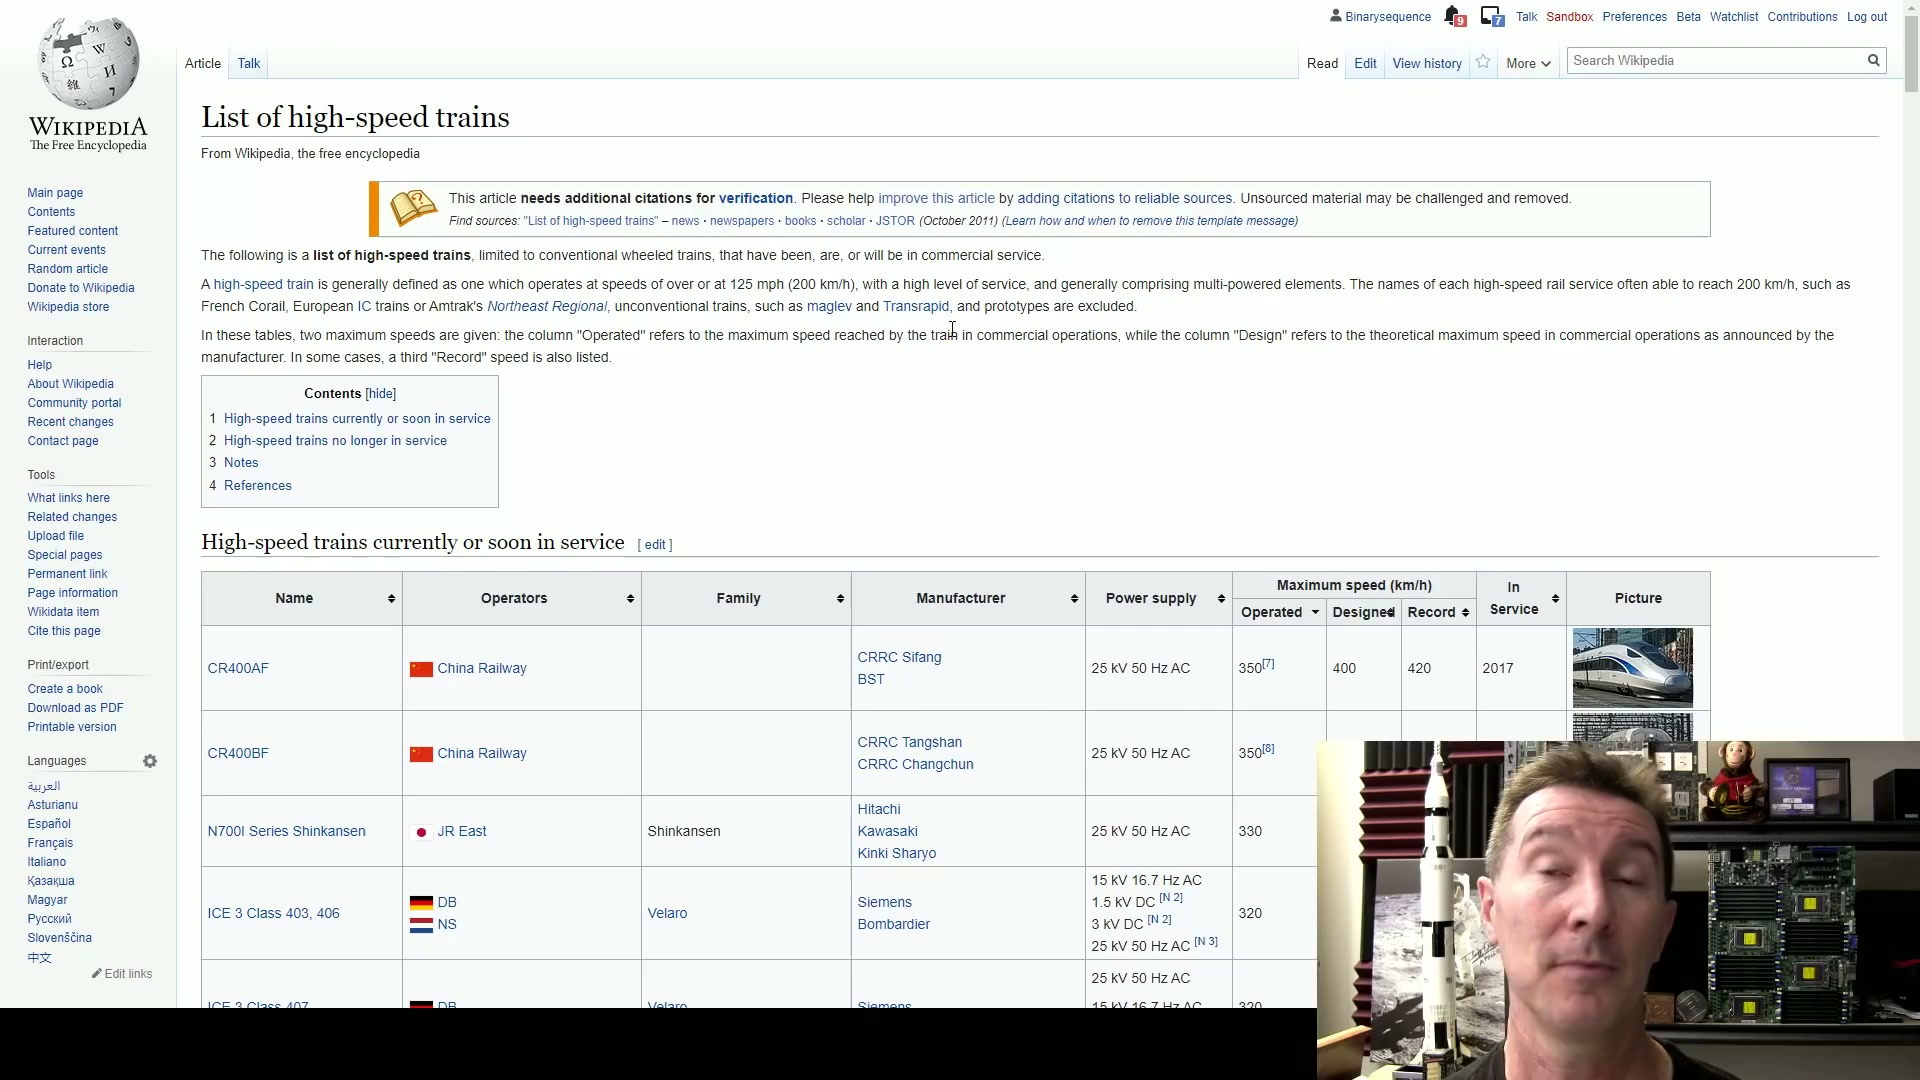1920x1080 pixels.
Task: Click the search magnifier icon
Action: point(1874,61)
